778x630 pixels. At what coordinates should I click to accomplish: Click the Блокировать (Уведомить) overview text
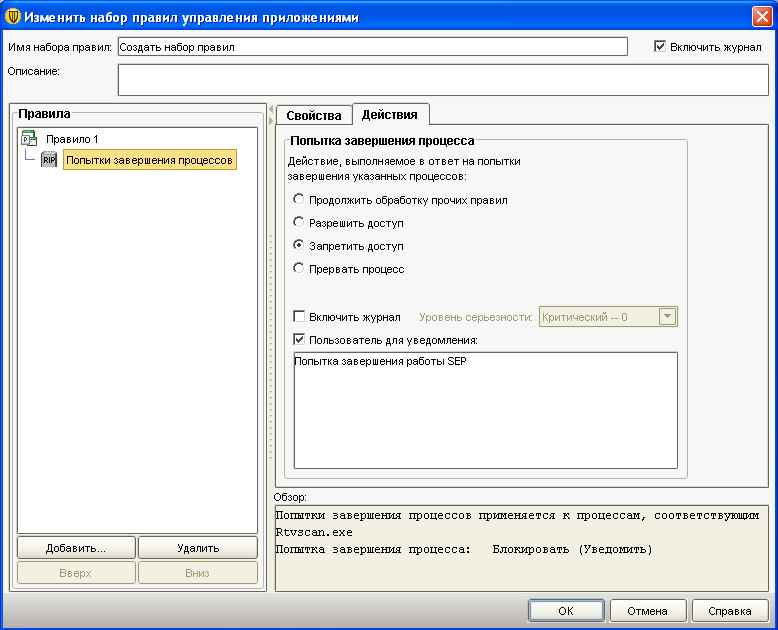point(572,550)
